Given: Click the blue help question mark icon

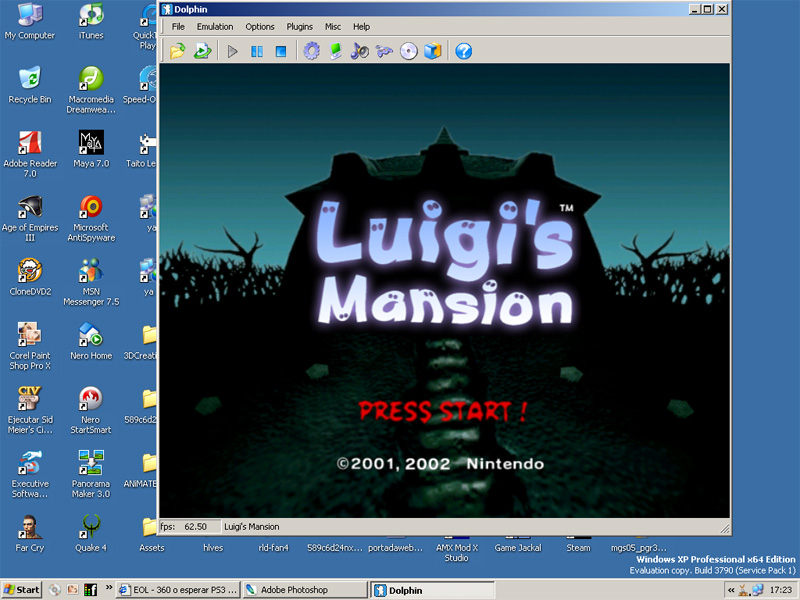Looking at the screenshot, I should (x=463, y=51).
